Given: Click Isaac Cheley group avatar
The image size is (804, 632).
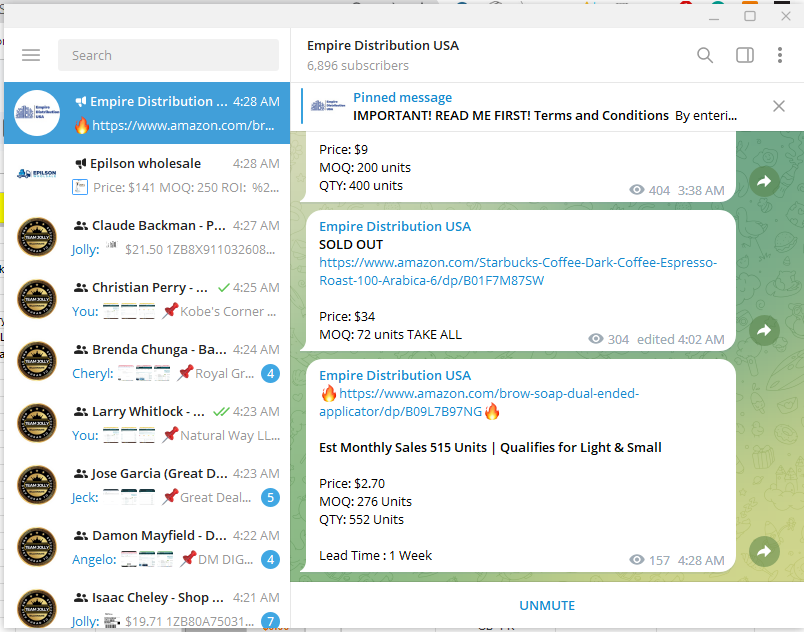Looking at the screenshot, I should pos(37,609).
